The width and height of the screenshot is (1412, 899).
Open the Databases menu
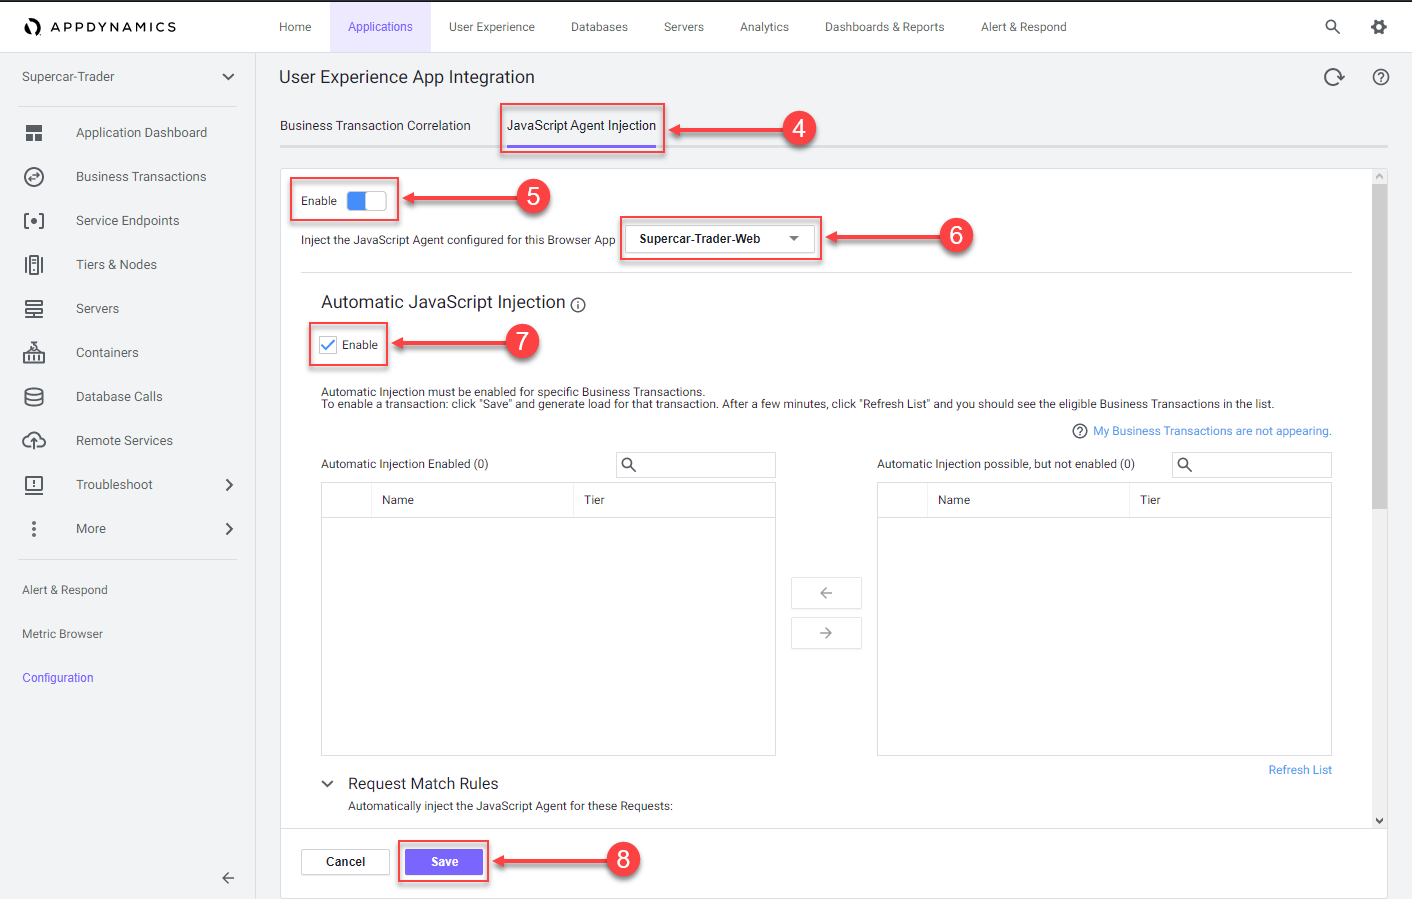tap(599, 27)
